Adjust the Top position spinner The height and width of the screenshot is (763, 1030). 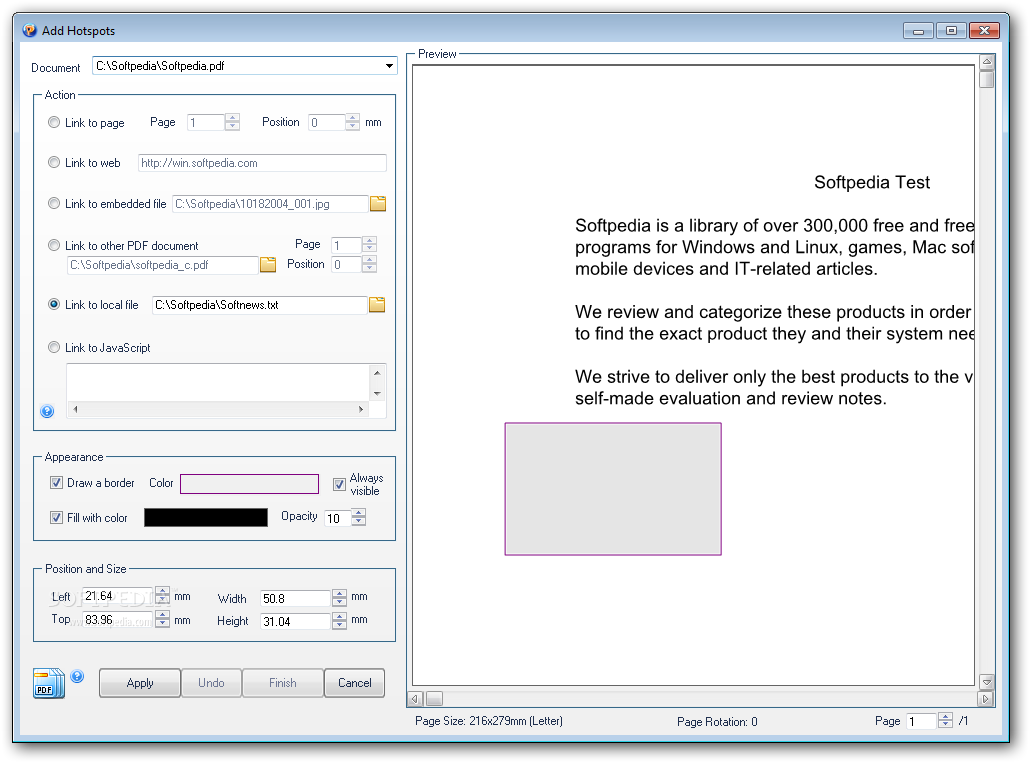tap(163, 619)
